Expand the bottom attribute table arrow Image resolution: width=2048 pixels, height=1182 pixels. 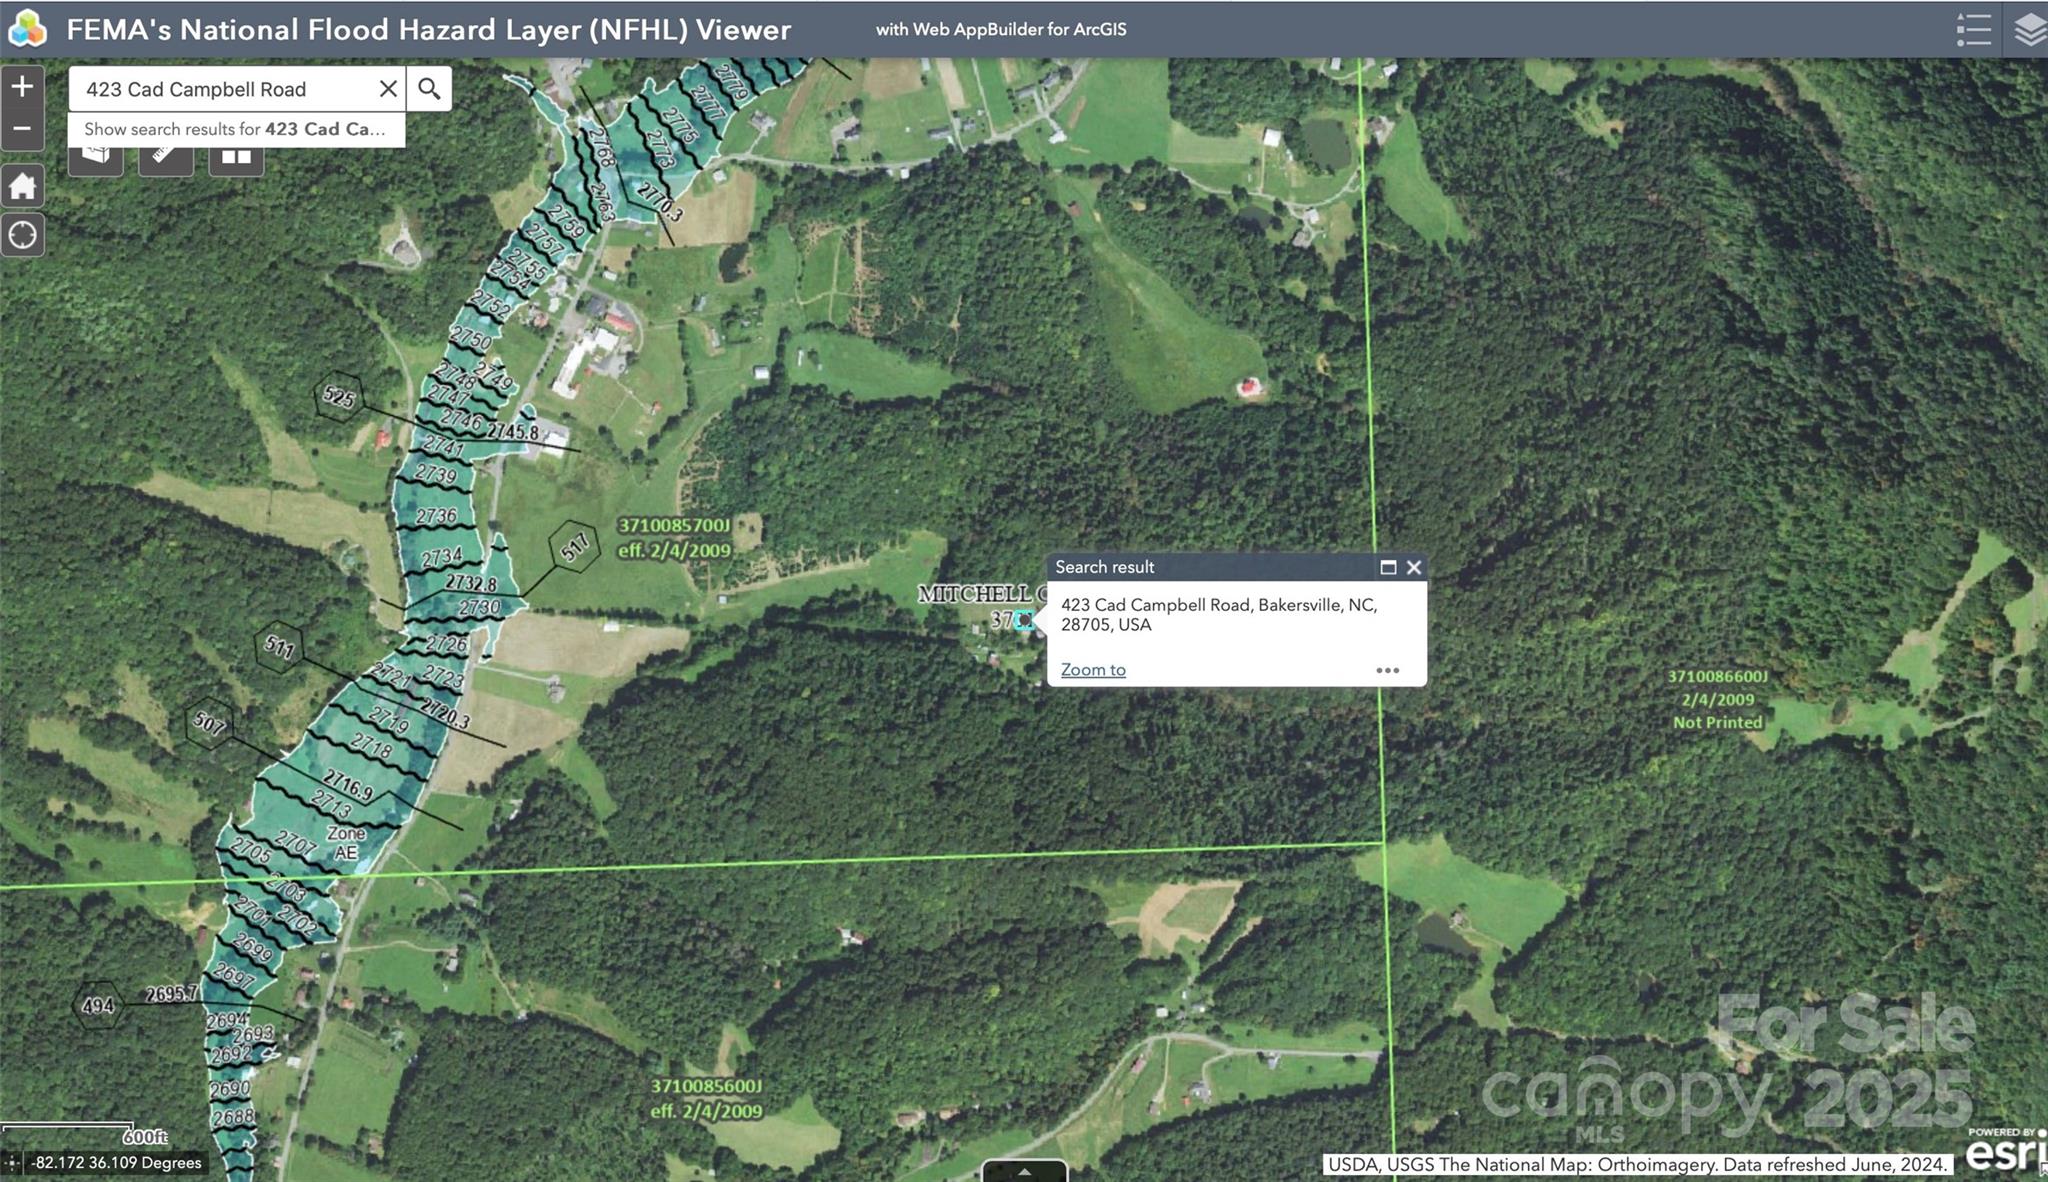pyautogui.click(x=1024, y=1171)
